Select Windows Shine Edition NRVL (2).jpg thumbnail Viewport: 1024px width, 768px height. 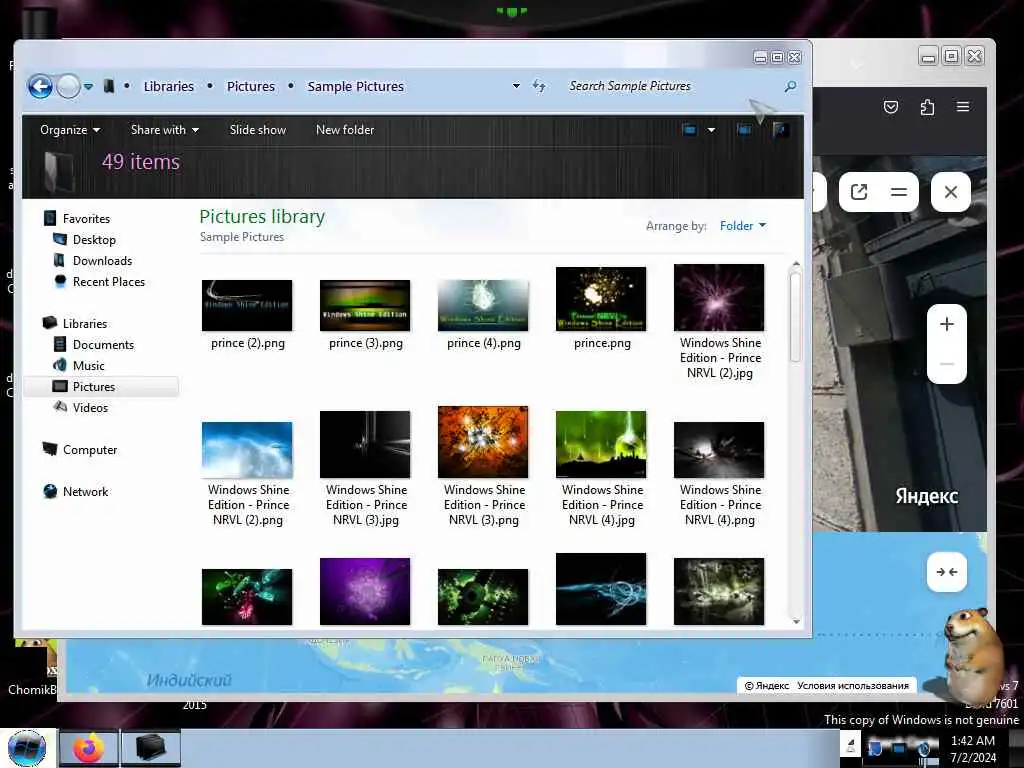click(x=719, y=298)
